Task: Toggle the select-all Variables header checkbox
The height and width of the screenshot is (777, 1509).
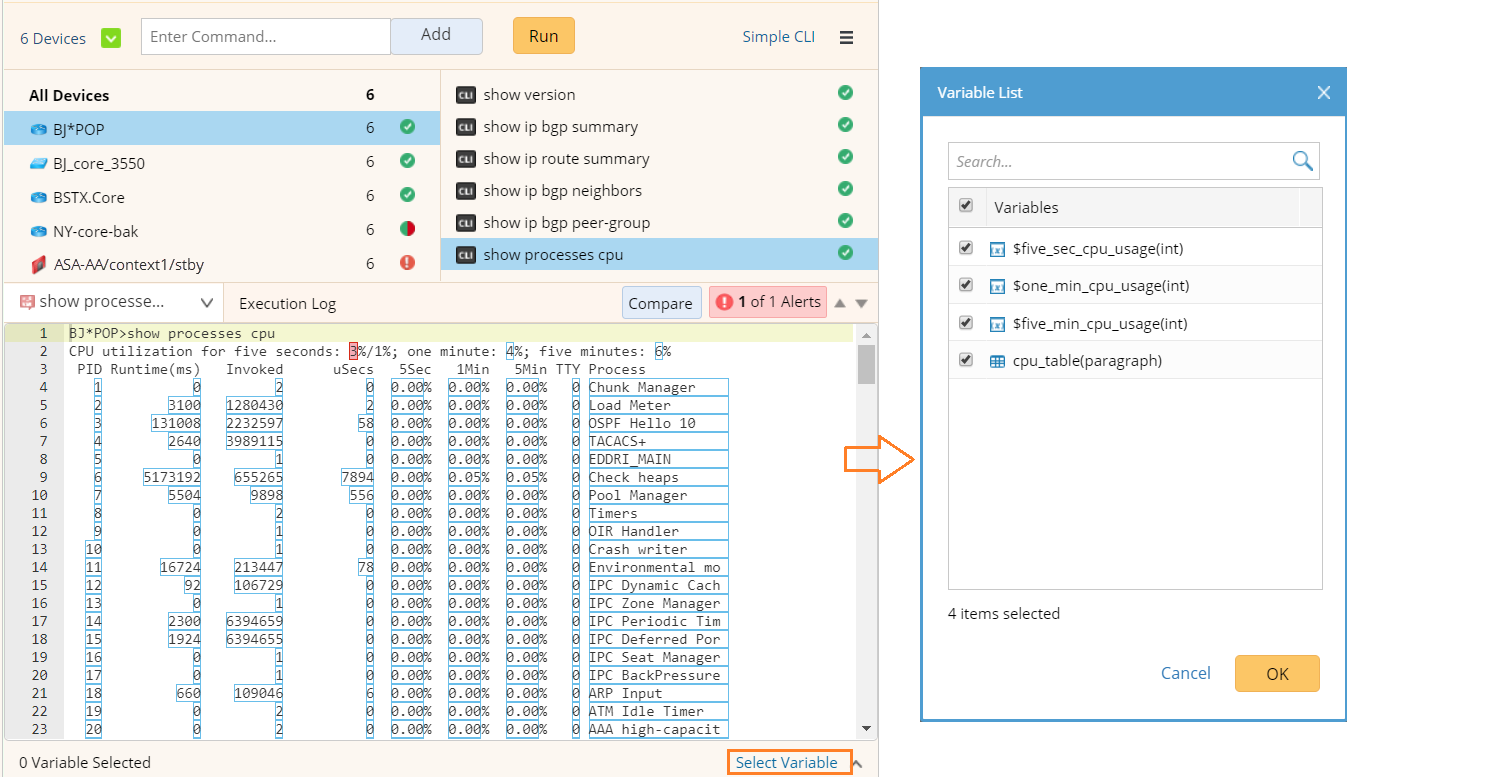Action: click(966, 206)
